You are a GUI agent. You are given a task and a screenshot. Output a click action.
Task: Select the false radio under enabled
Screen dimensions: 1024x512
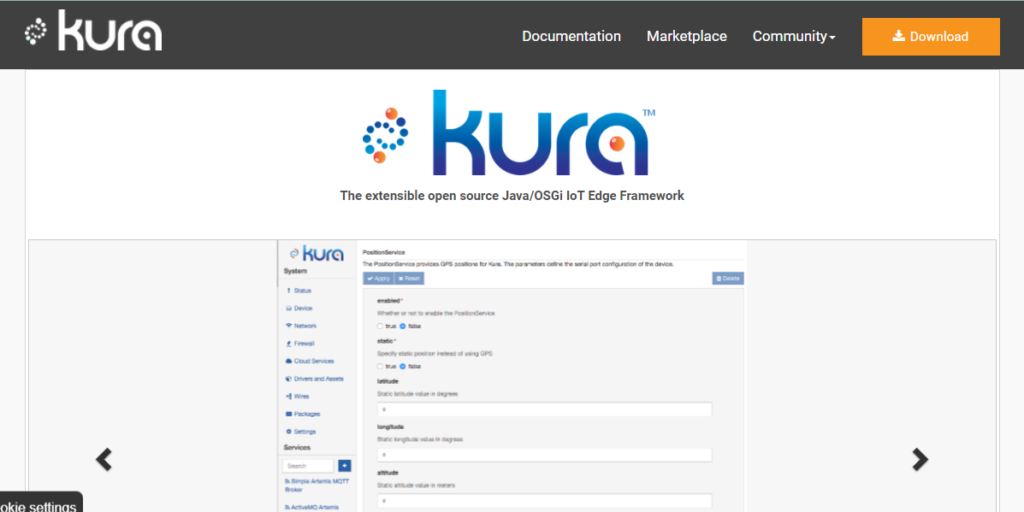402,326
